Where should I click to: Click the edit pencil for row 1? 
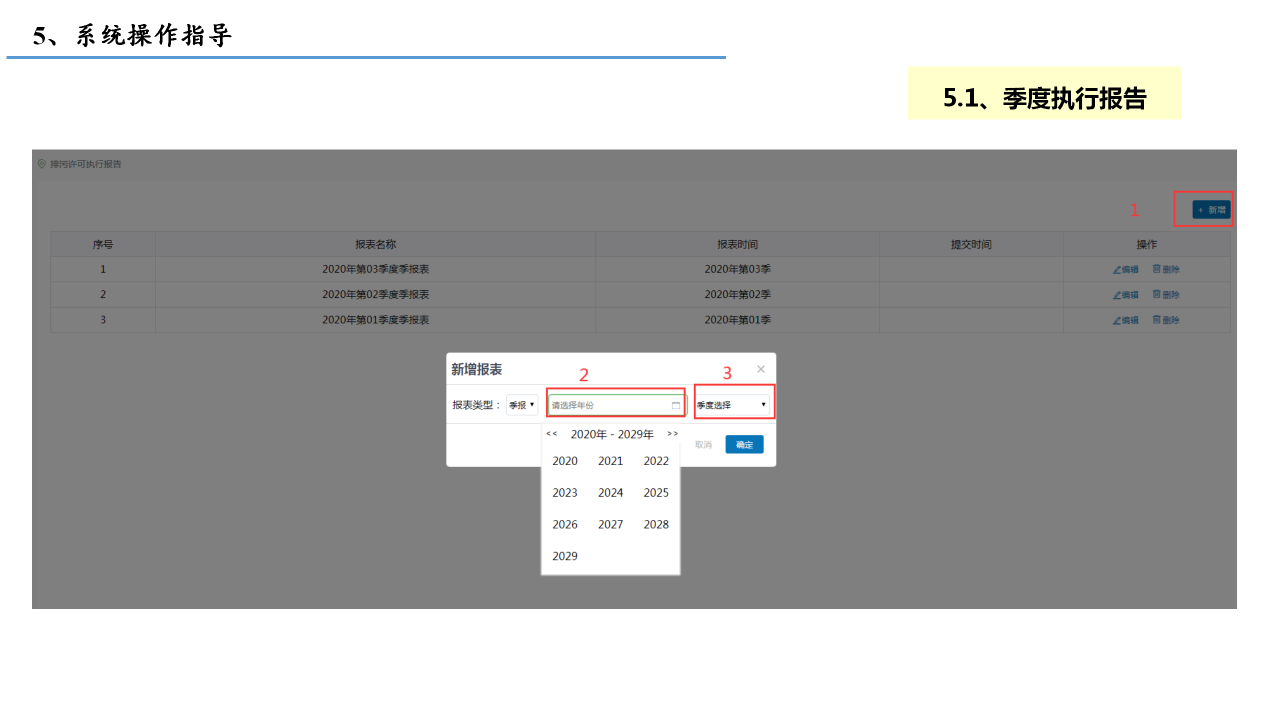coord(1118,269)
